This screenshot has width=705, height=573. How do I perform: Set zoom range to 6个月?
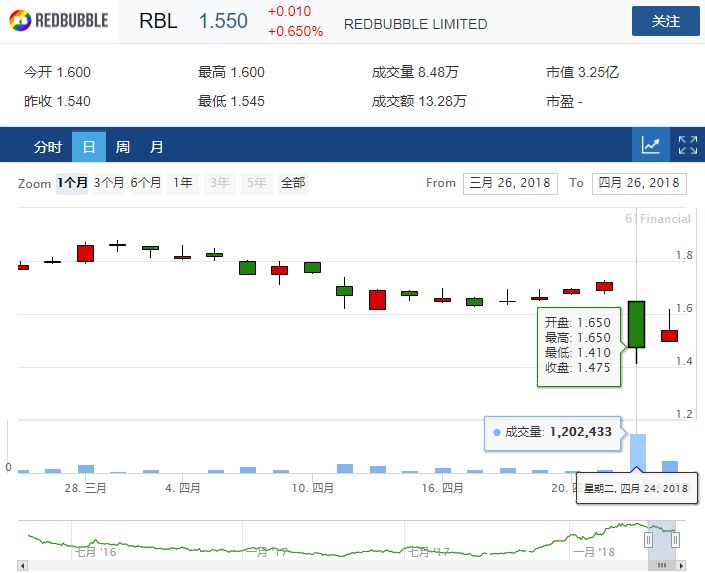click(146, 183)
